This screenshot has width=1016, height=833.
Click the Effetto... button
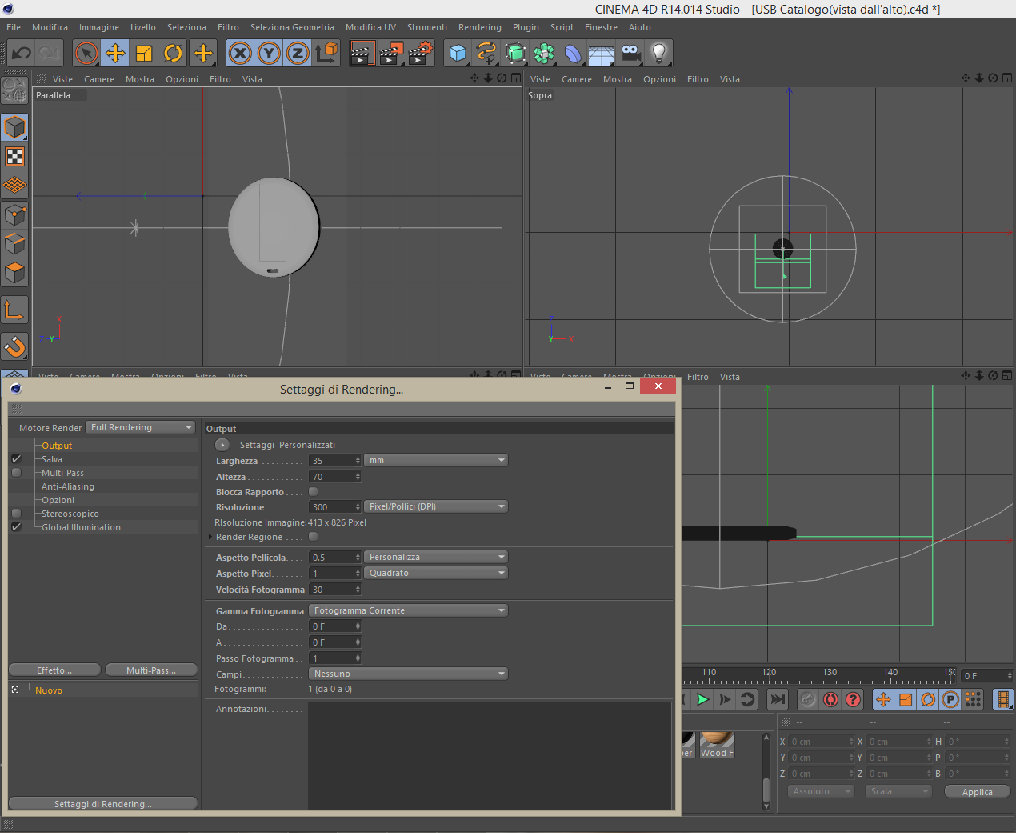tap(54, 670)
